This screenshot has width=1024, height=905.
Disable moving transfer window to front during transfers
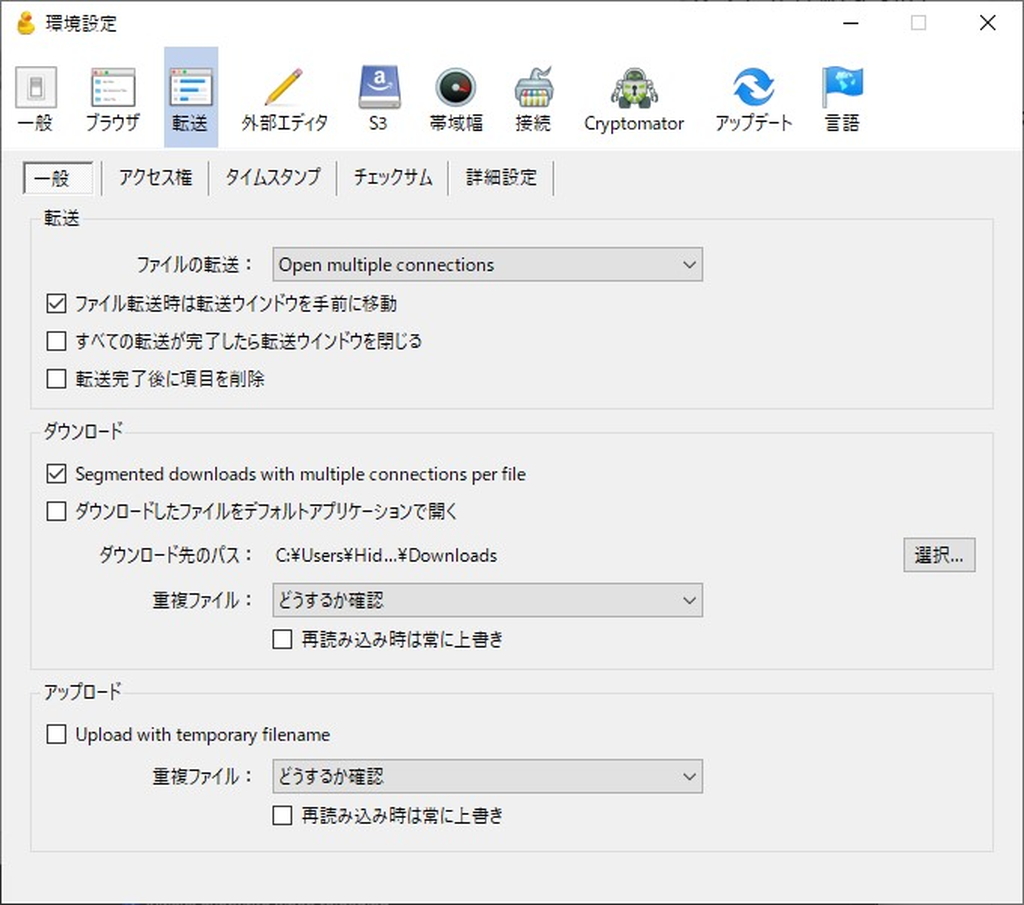57,303
